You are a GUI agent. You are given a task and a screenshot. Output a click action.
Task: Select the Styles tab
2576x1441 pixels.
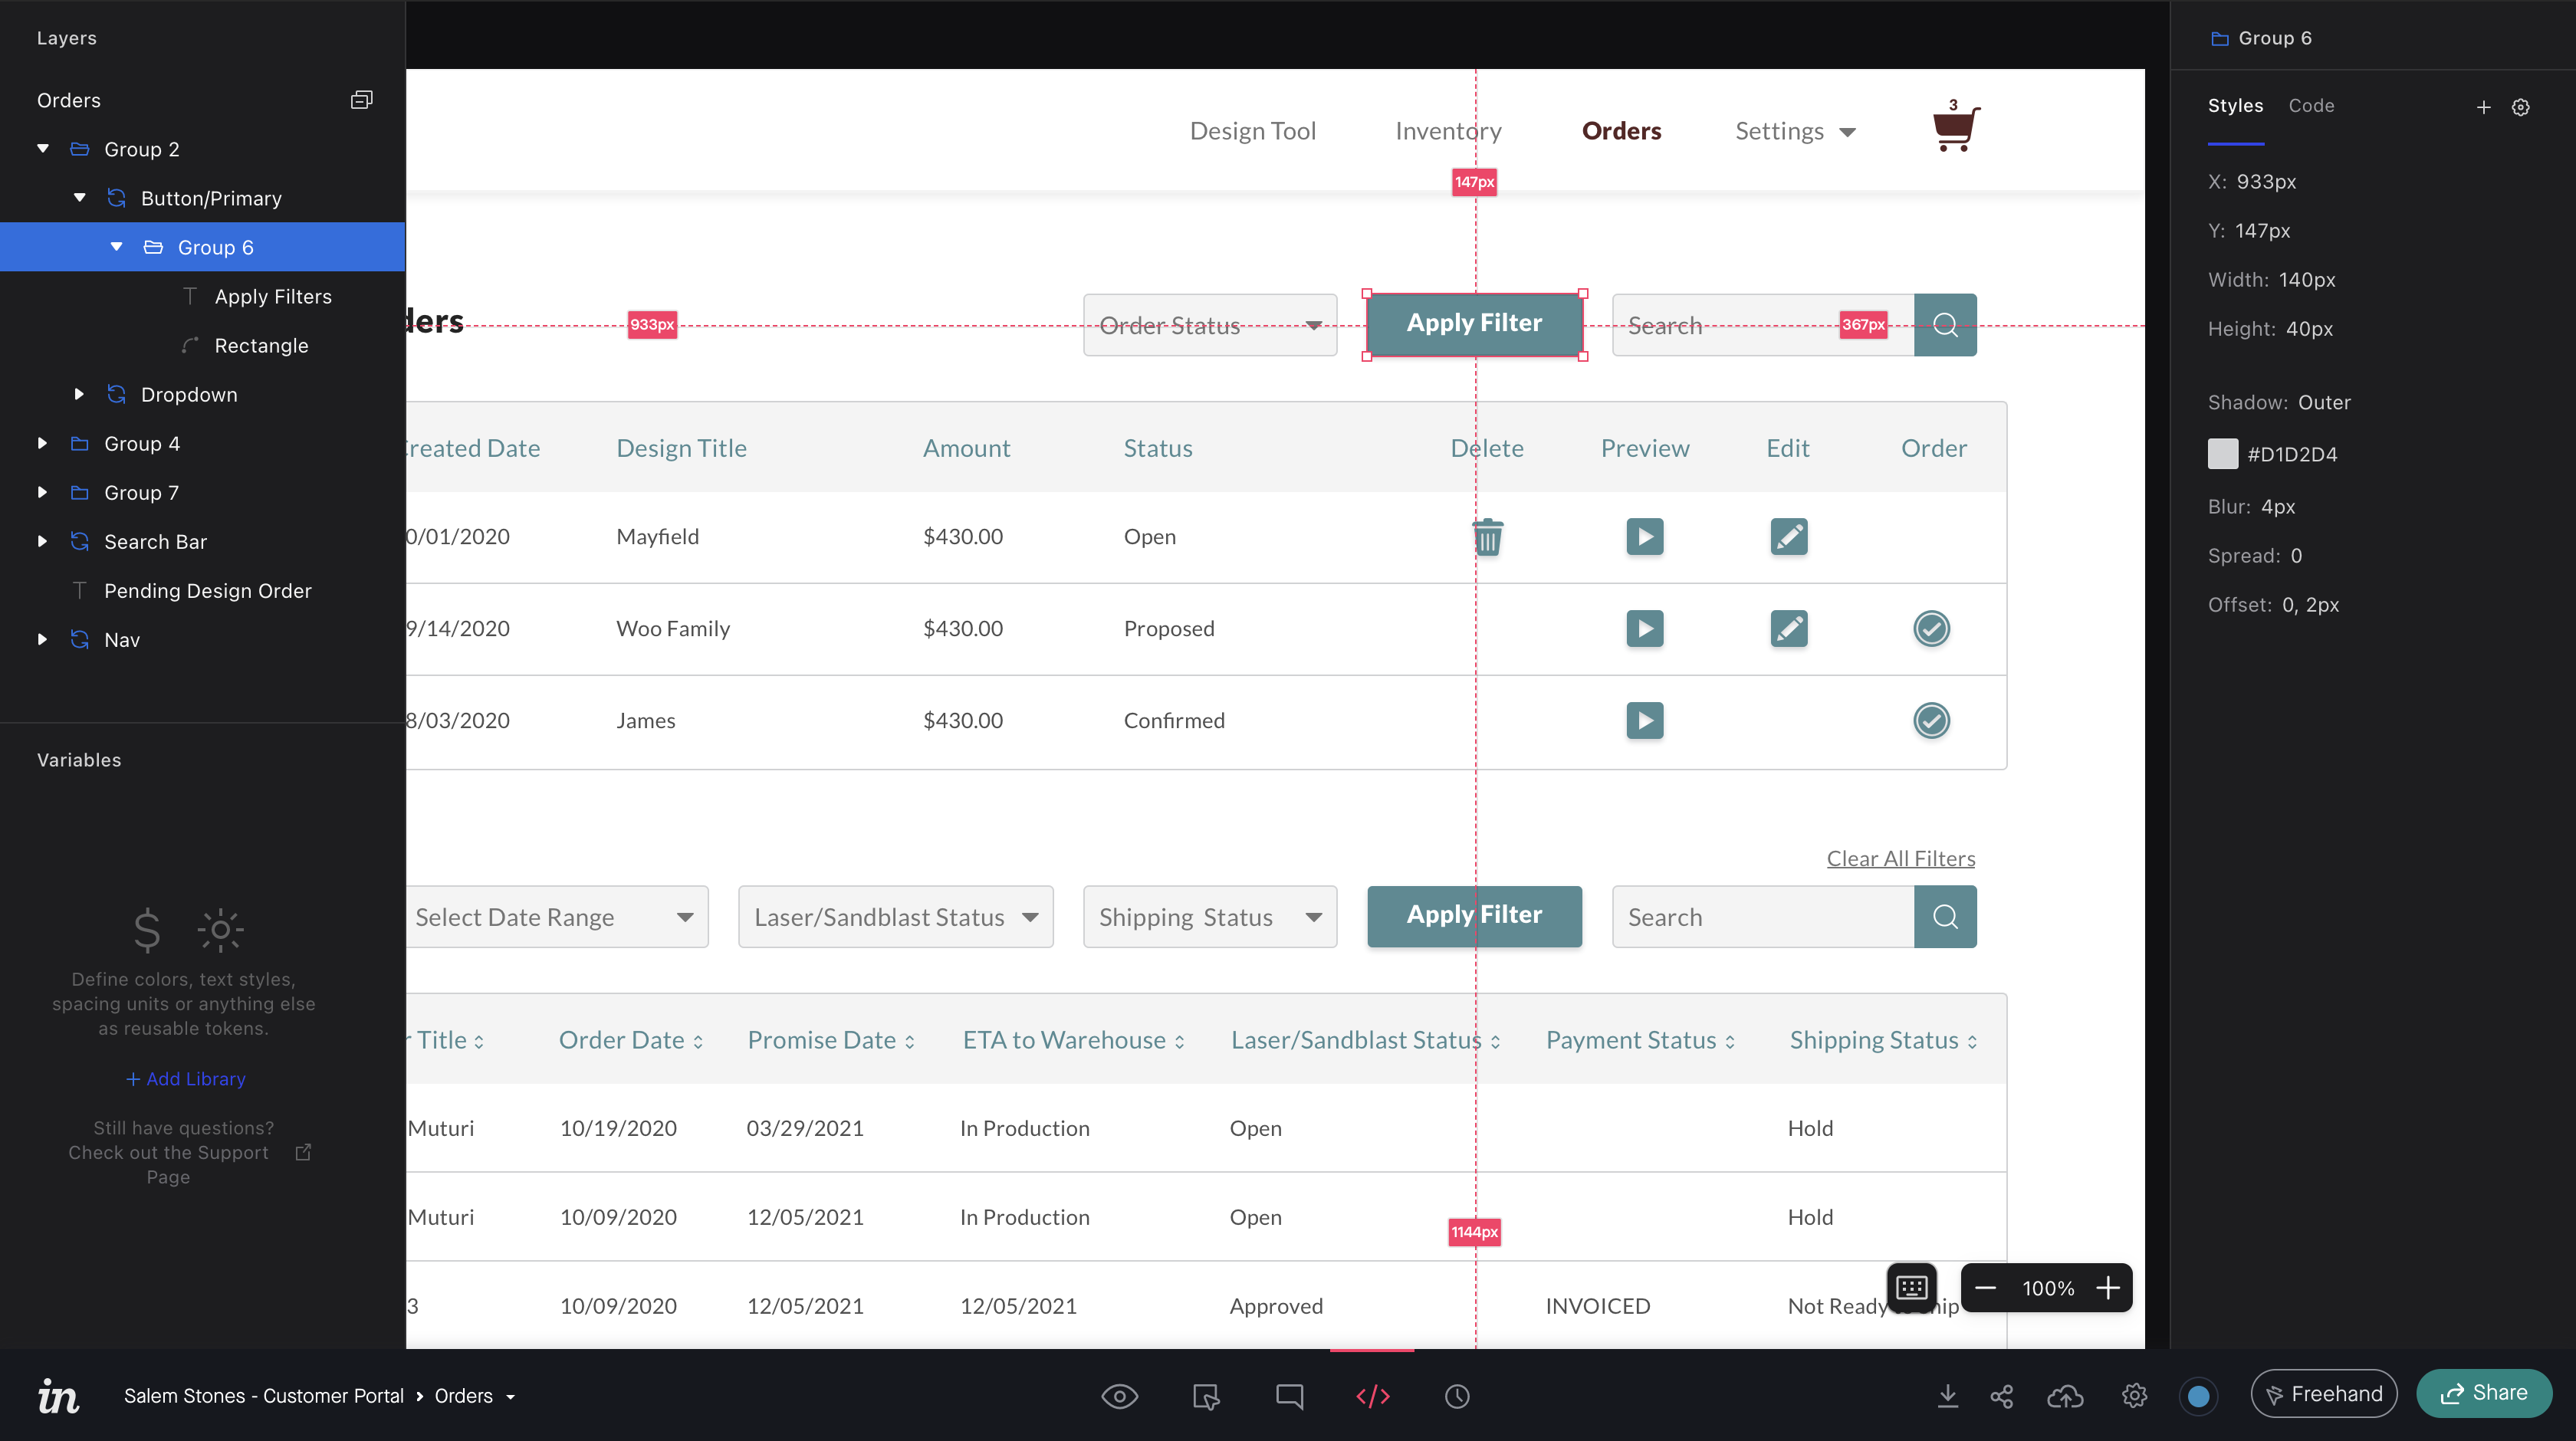click(2235, 106)
